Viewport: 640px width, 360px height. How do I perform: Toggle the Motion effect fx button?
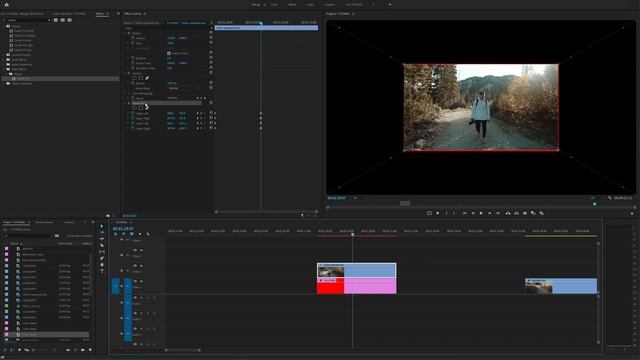[129, 33]
